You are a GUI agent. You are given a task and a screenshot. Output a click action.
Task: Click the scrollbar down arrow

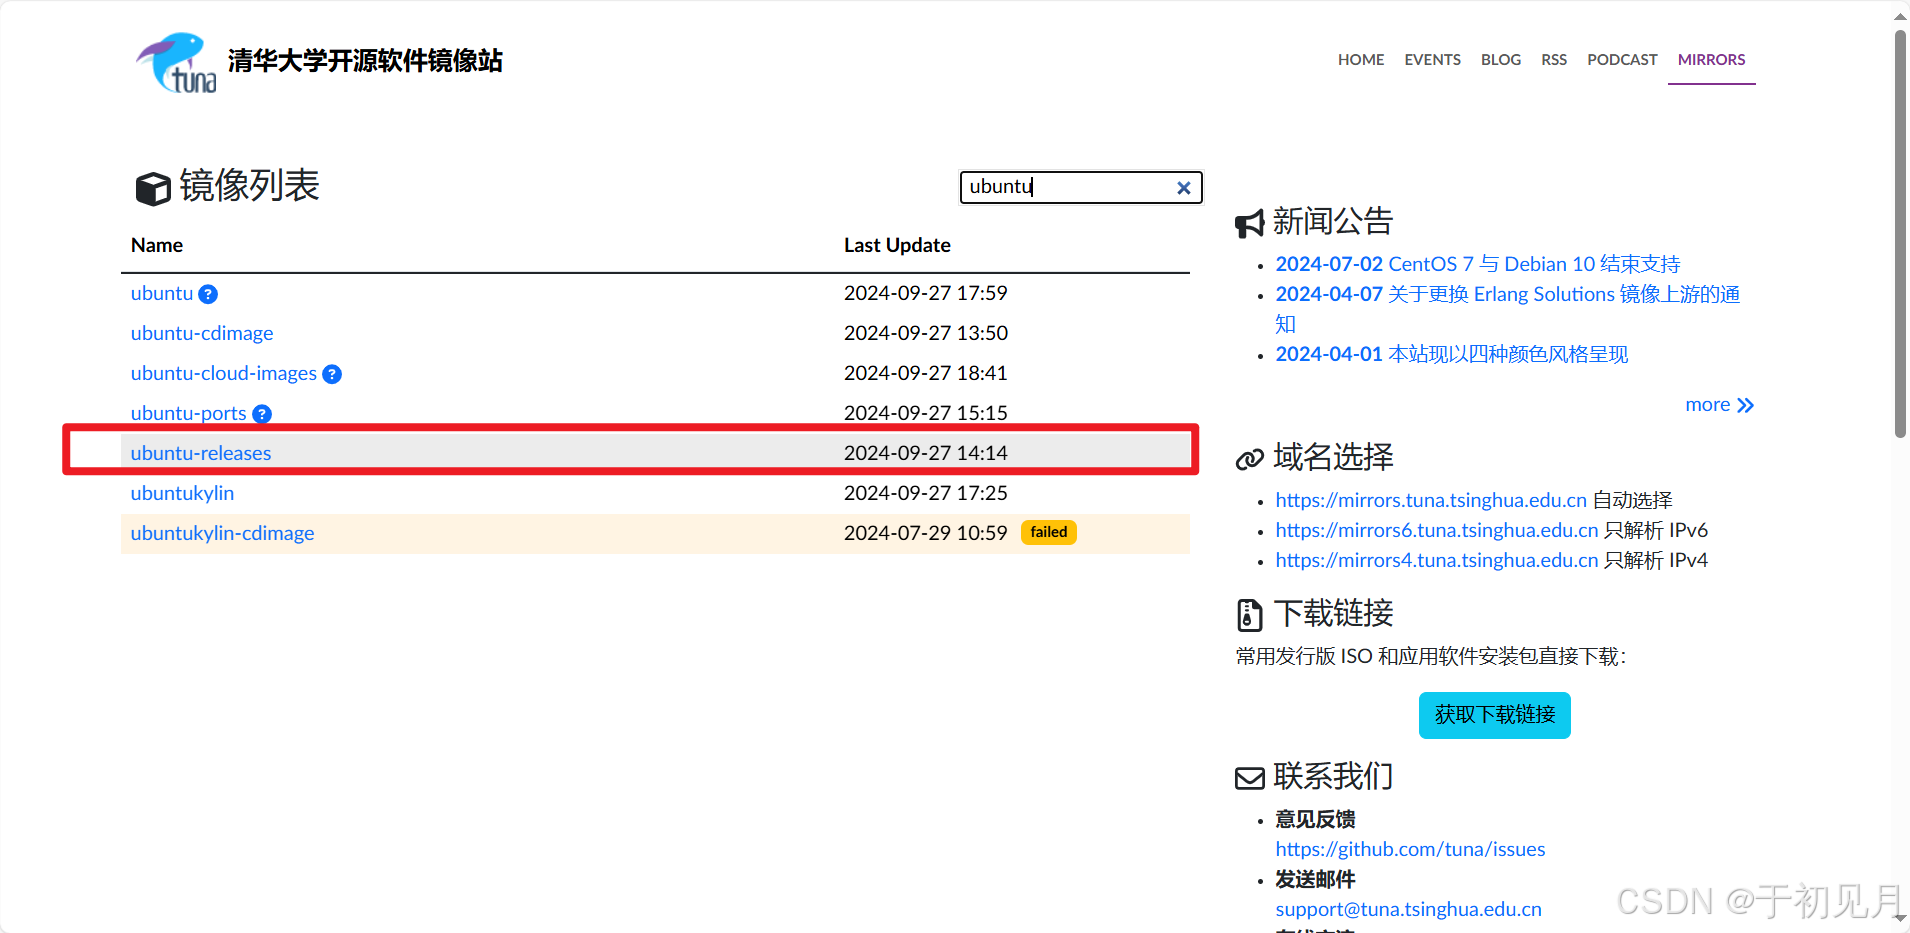tap(1900, 917)
